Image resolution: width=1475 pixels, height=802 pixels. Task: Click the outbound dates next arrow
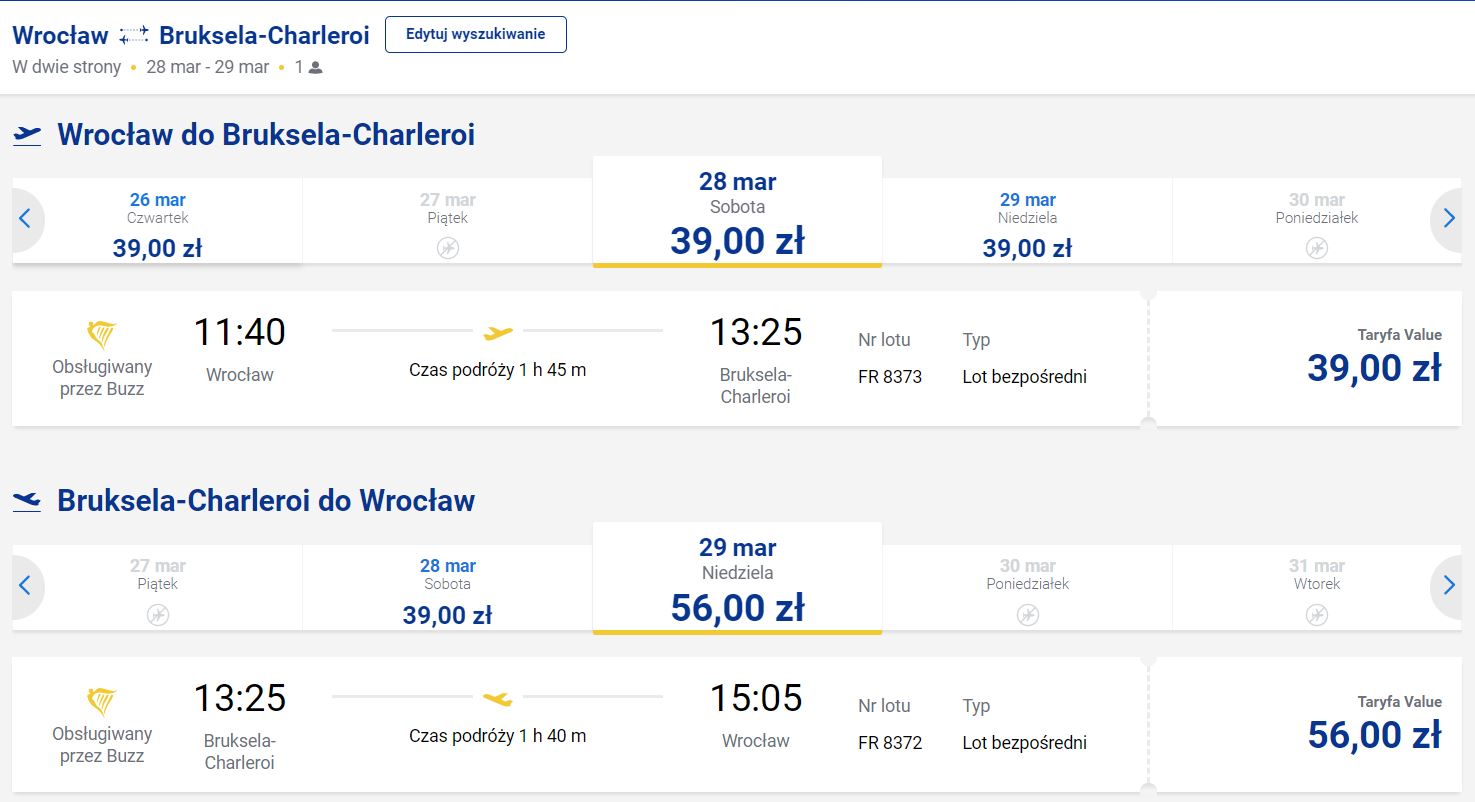pyautogui.click(x=1449, y=219)
